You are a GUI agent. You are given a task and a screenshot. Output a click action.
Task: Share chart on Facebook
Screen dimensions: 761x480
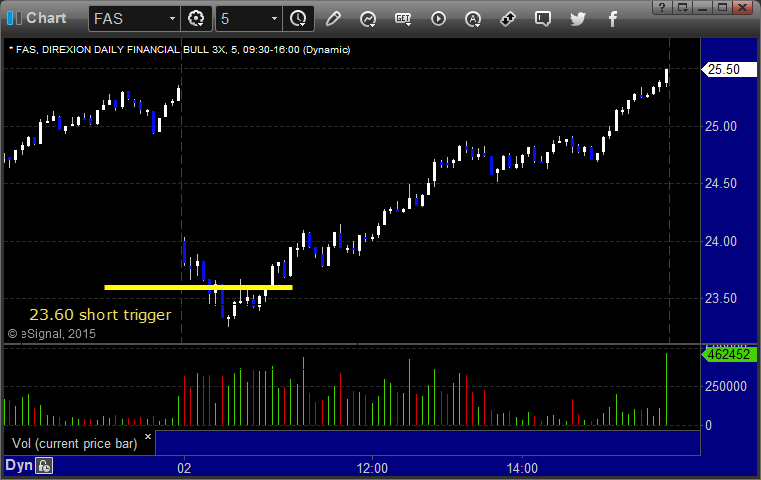click(x=612, y=19)
